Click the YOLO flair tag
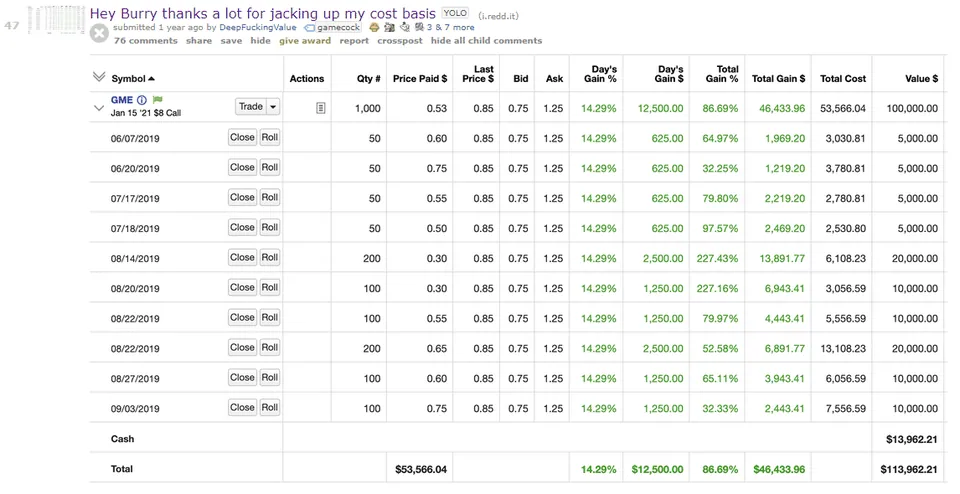The image size is (960, 494). point(455,13)
